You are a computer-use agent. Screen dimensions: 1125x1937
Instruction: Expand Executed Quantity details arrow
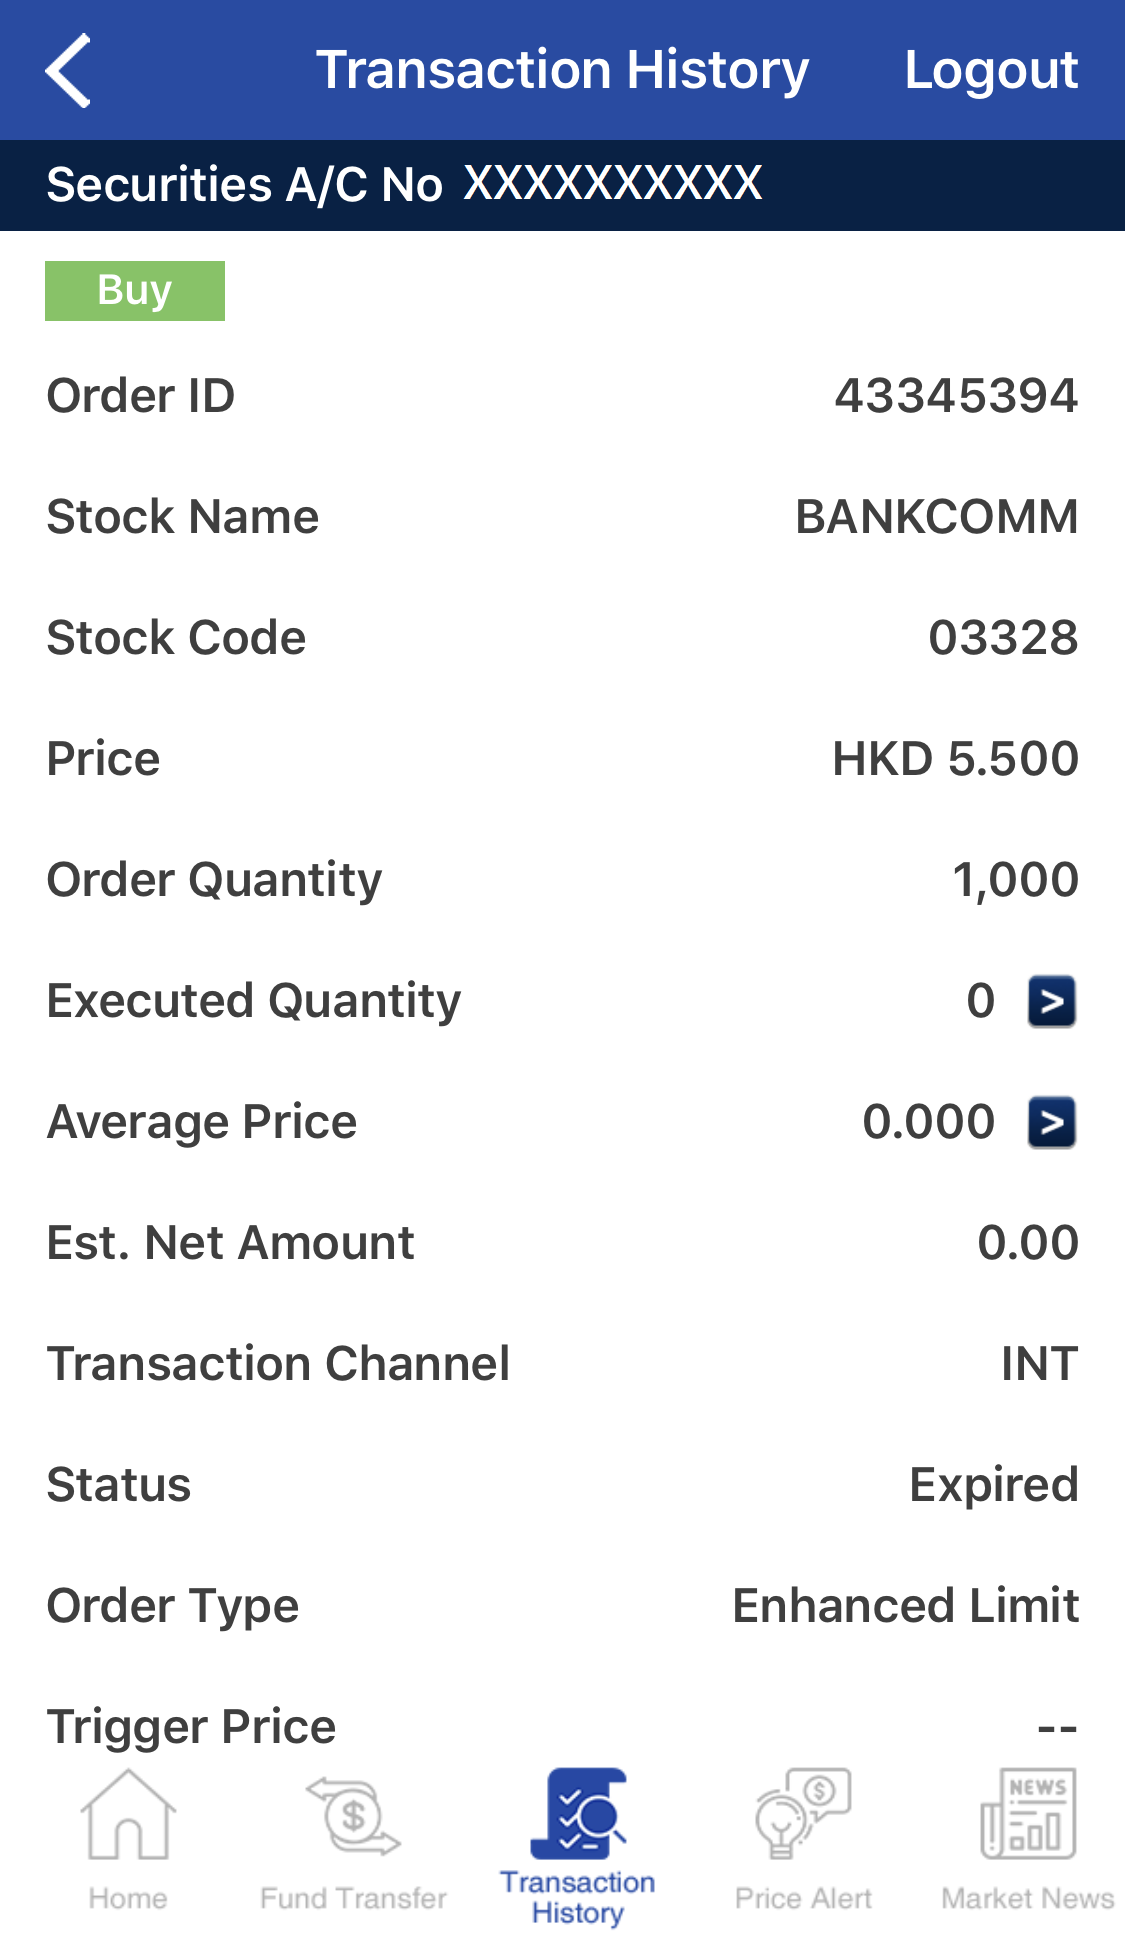[x=1052, y=1001]
